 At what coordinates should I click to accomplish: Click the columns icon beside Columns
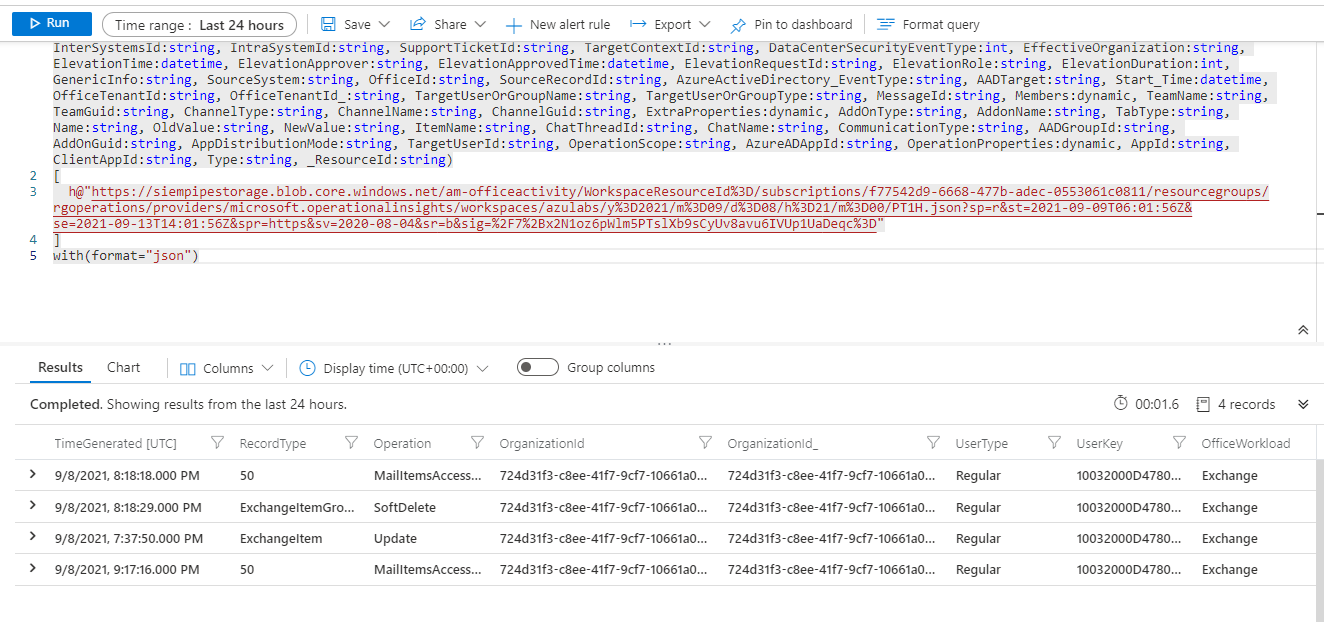(x=187, y=368)
